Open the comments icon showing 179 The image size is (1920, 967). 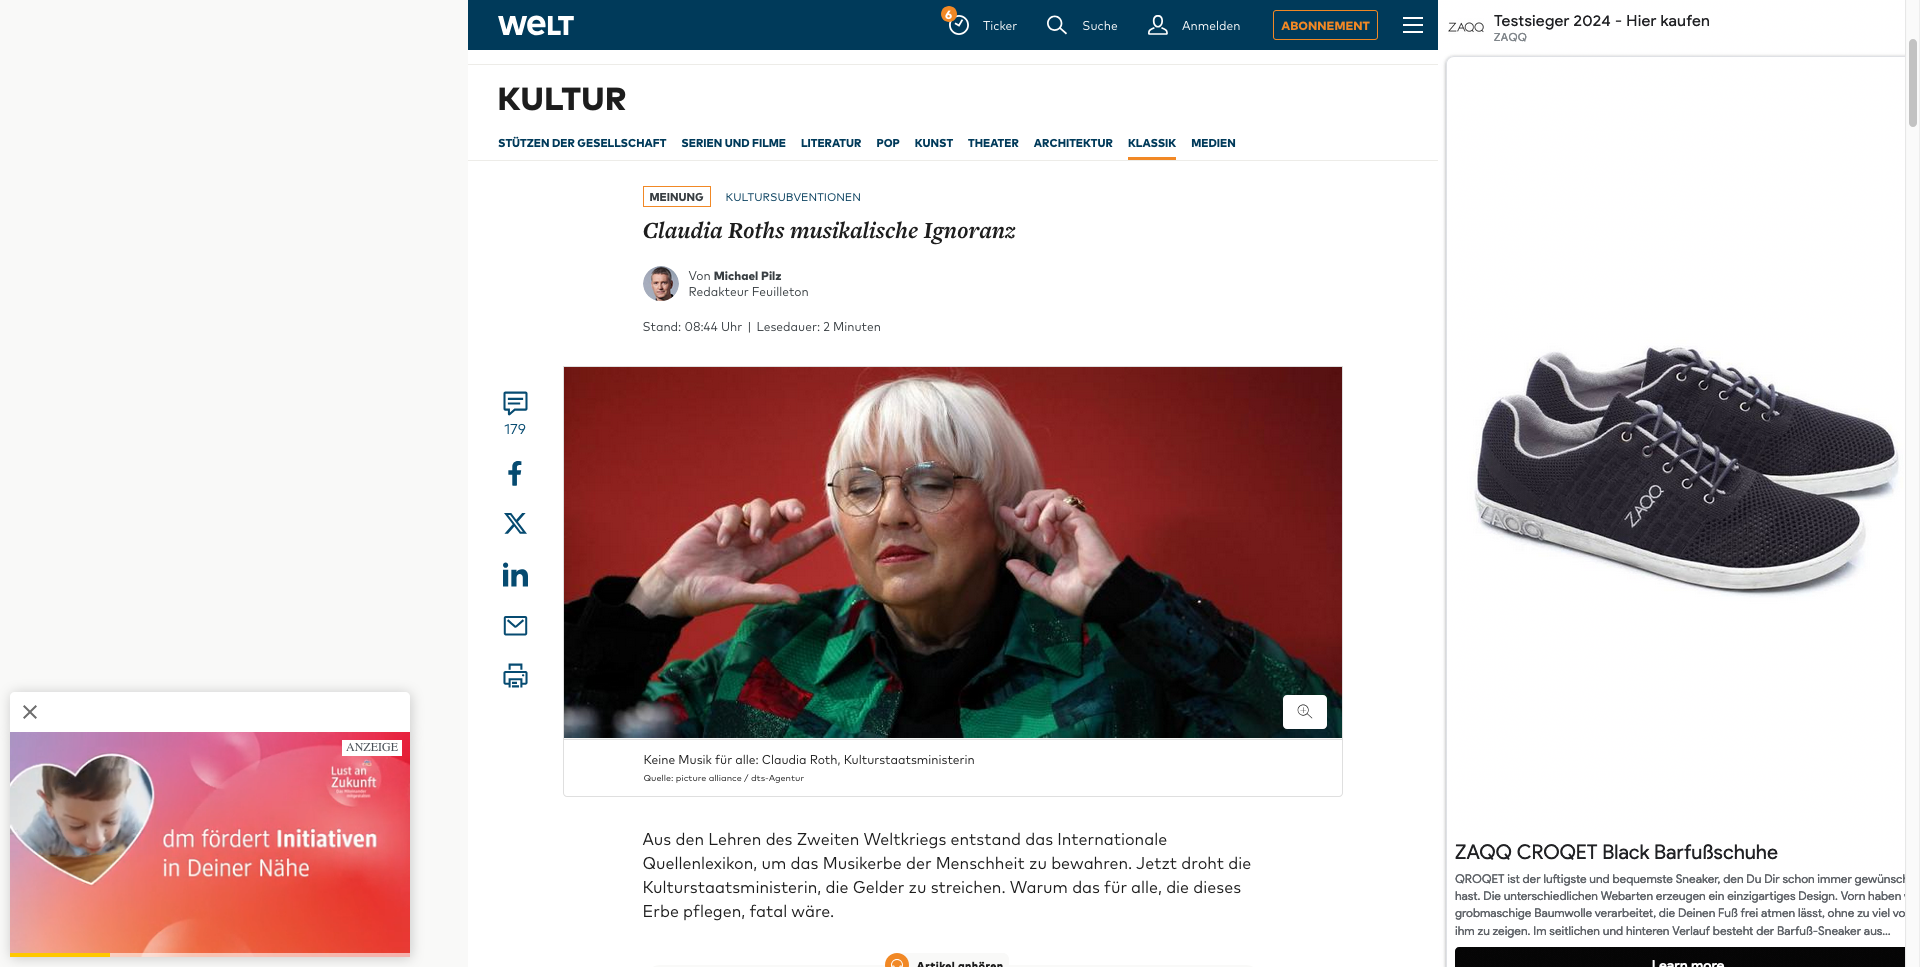click(x=515, y=413)
